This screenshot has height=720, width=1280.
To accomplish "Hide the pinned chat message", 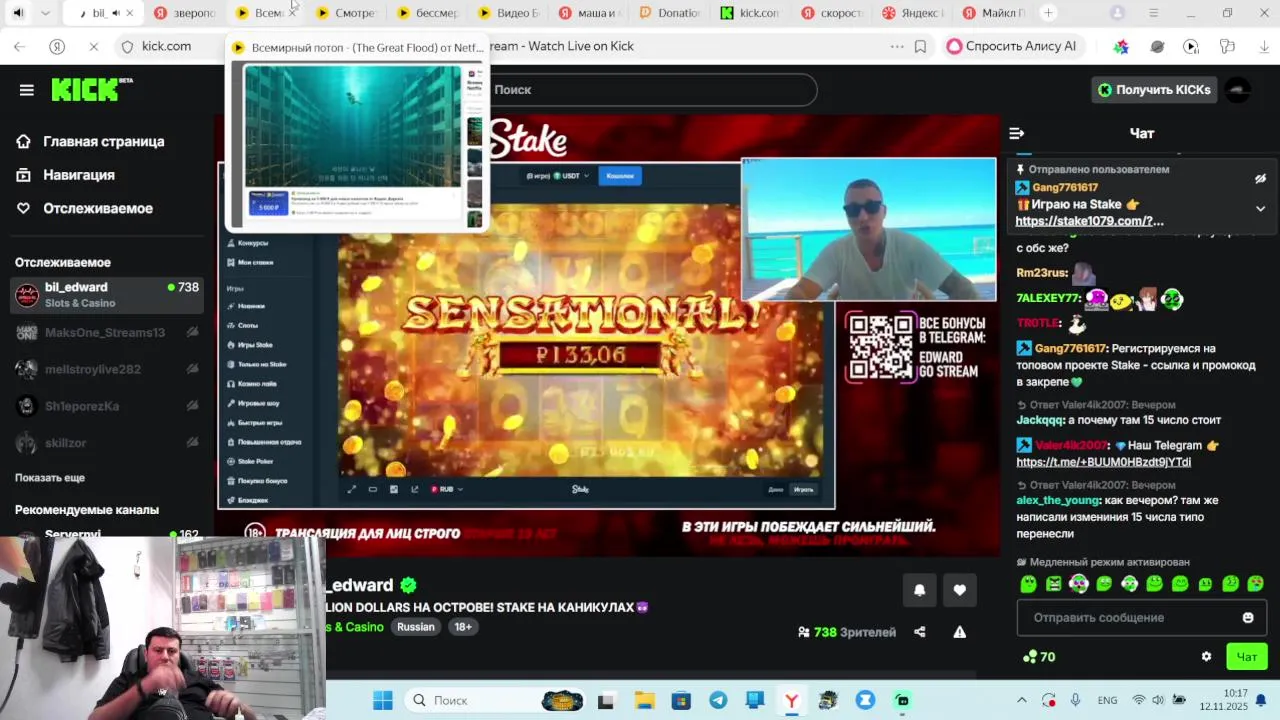I will [1260, 179].
